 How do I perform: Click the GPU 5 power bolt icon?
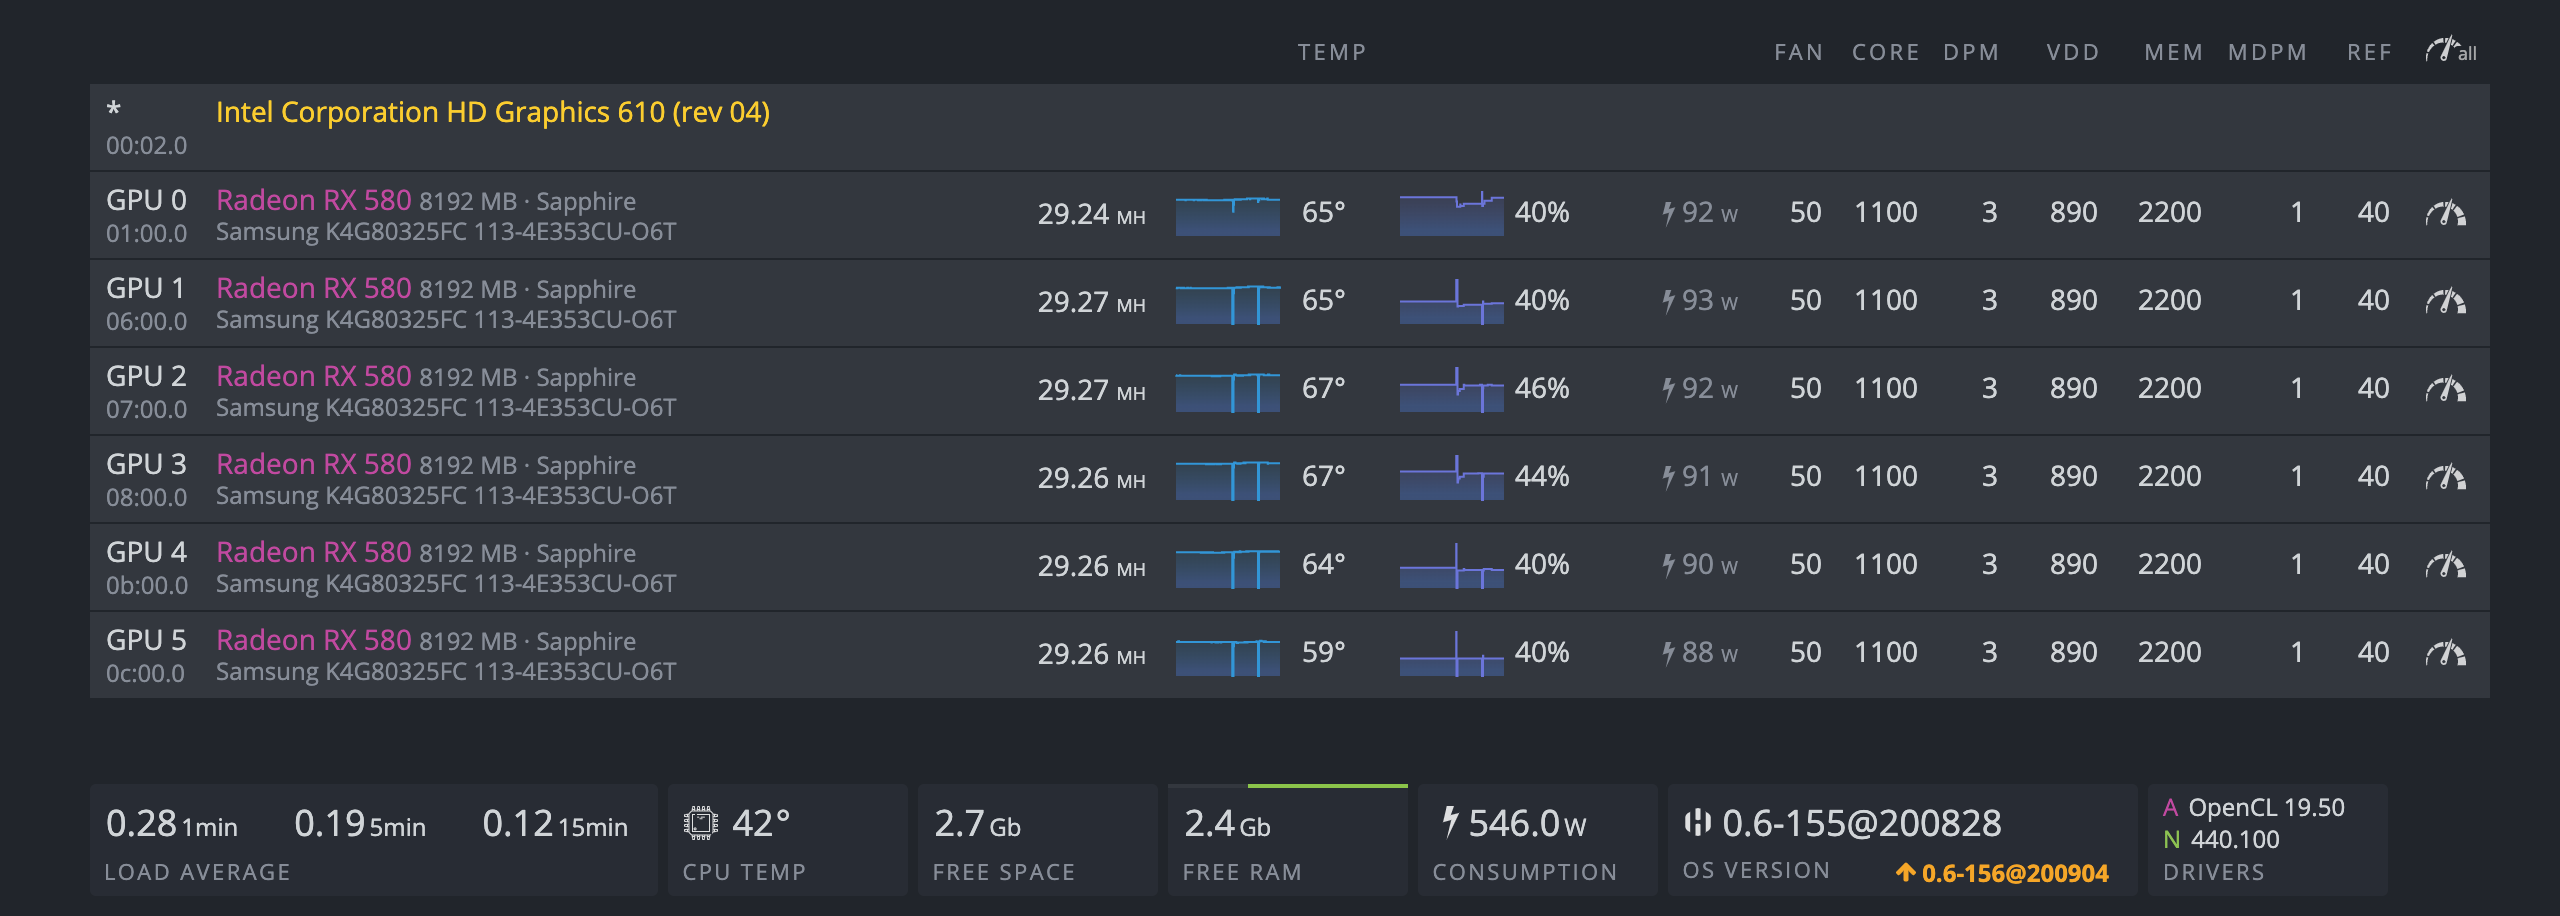click(x=1668, y=653)
